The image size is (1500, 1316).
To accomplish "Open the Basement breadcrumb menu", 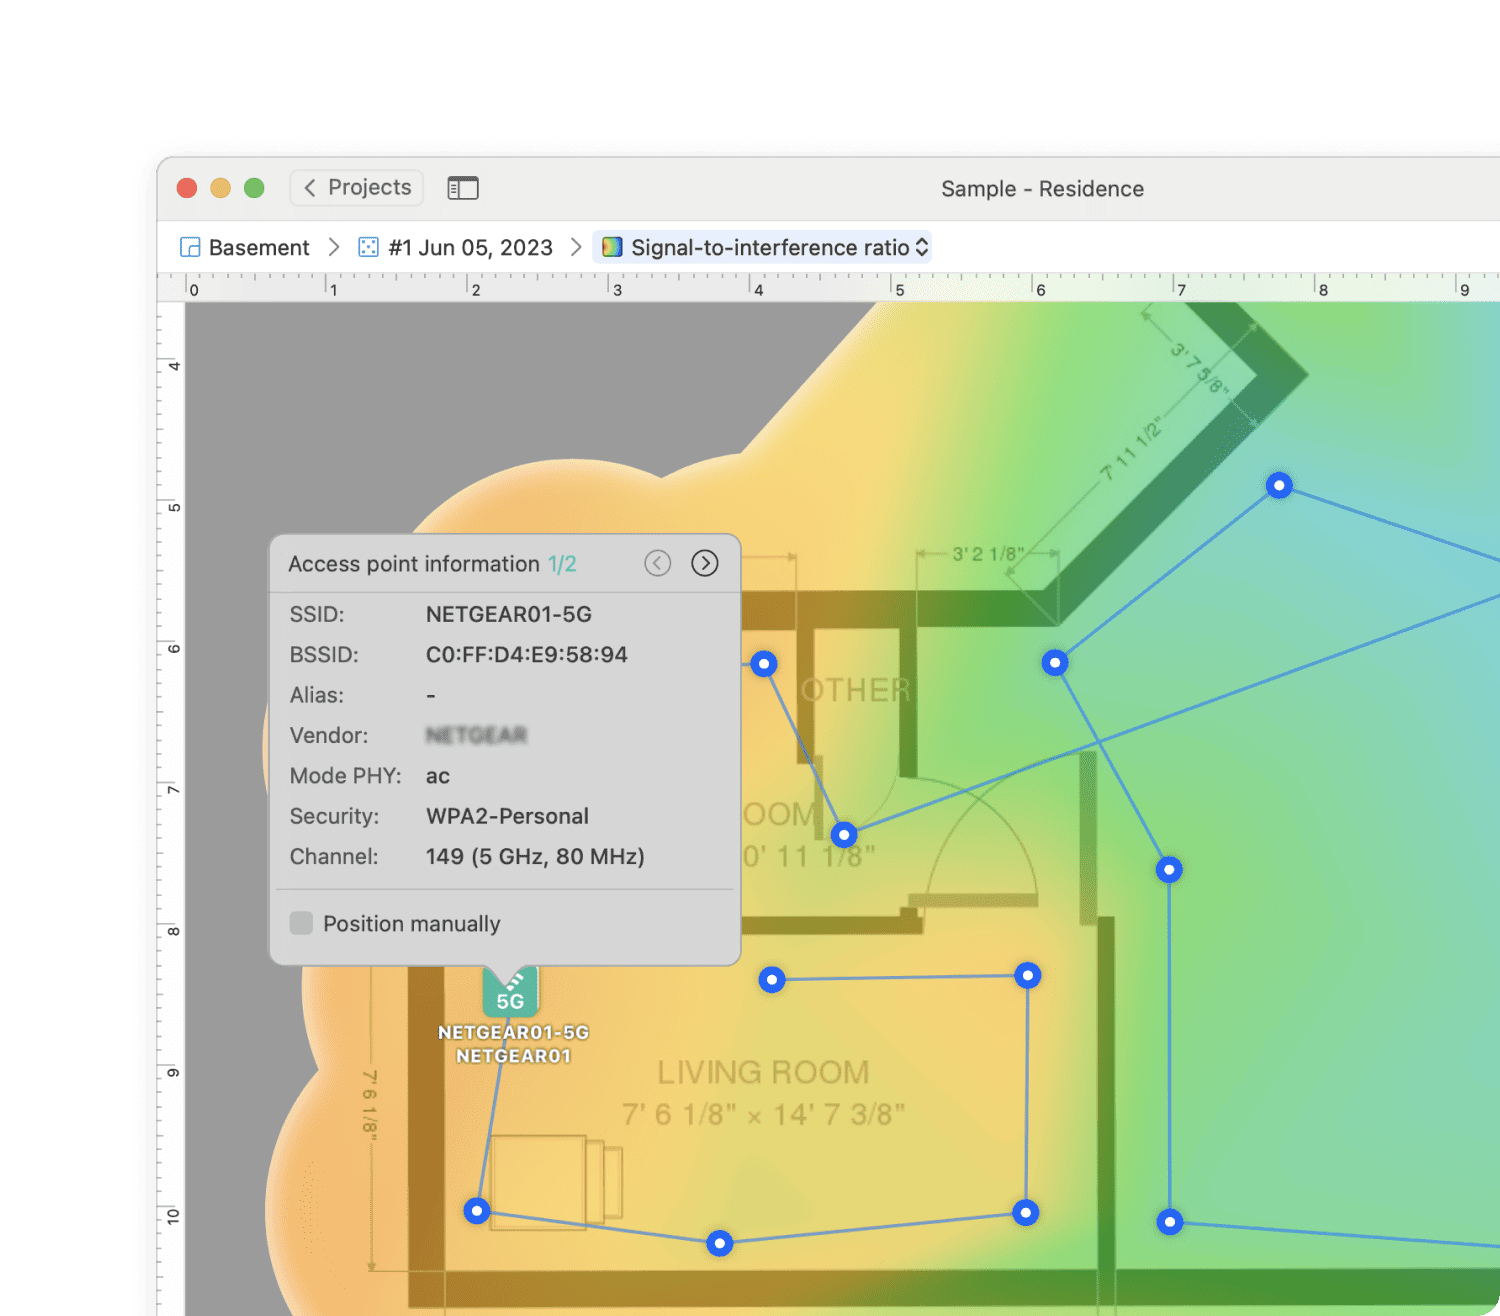I will 258,247.
